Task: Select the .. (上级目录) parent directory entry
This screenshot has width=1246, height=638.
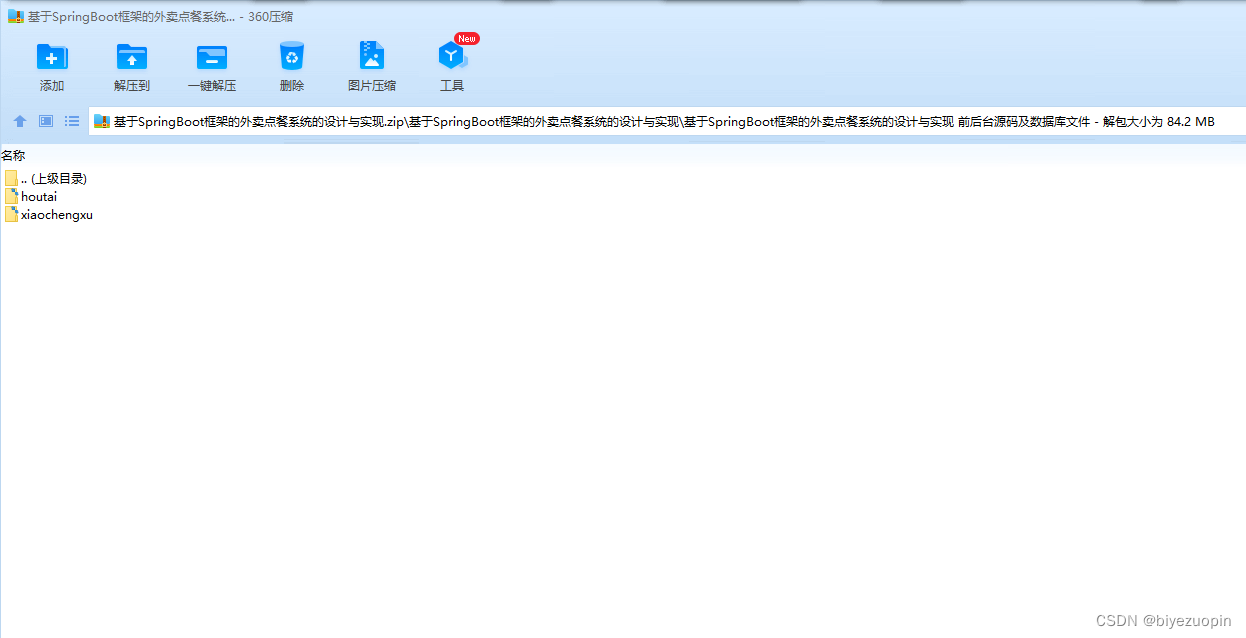Action: click(x=46, y=178)
